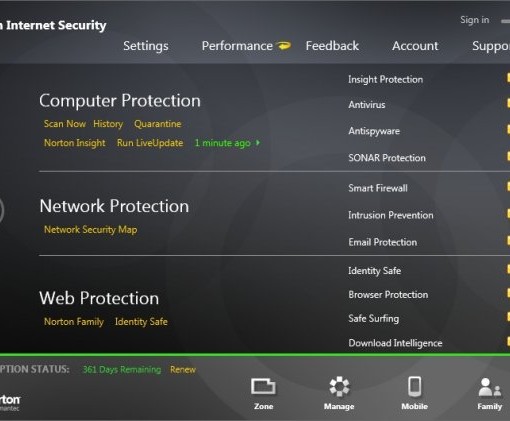Click the Norton logo
The width and height of the screenshot is (510, 421).
click(9, 402)
